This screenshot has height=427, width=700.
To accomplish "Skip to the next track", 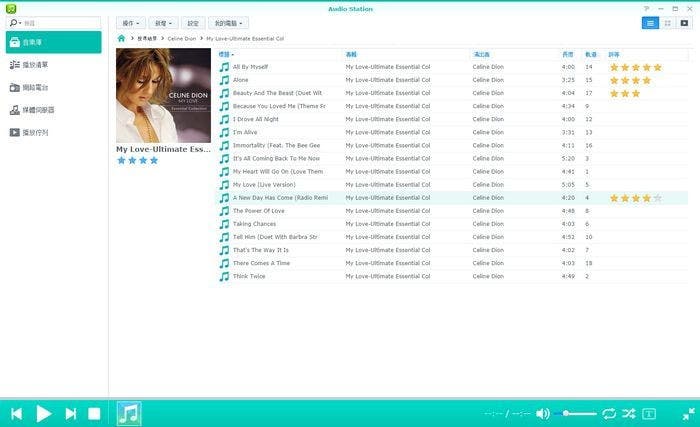I will pyautogui.click(x=70, y=413).
